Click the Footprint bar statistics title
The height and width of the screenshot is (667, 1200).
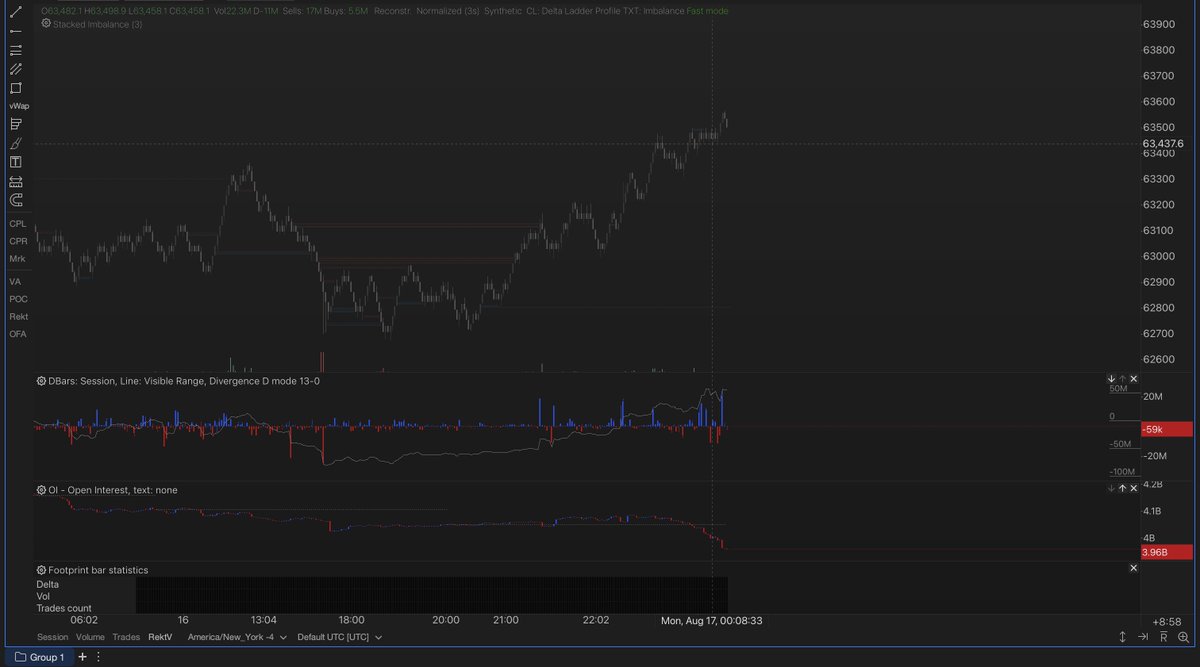pyautogui.click(x=98, y=570)
